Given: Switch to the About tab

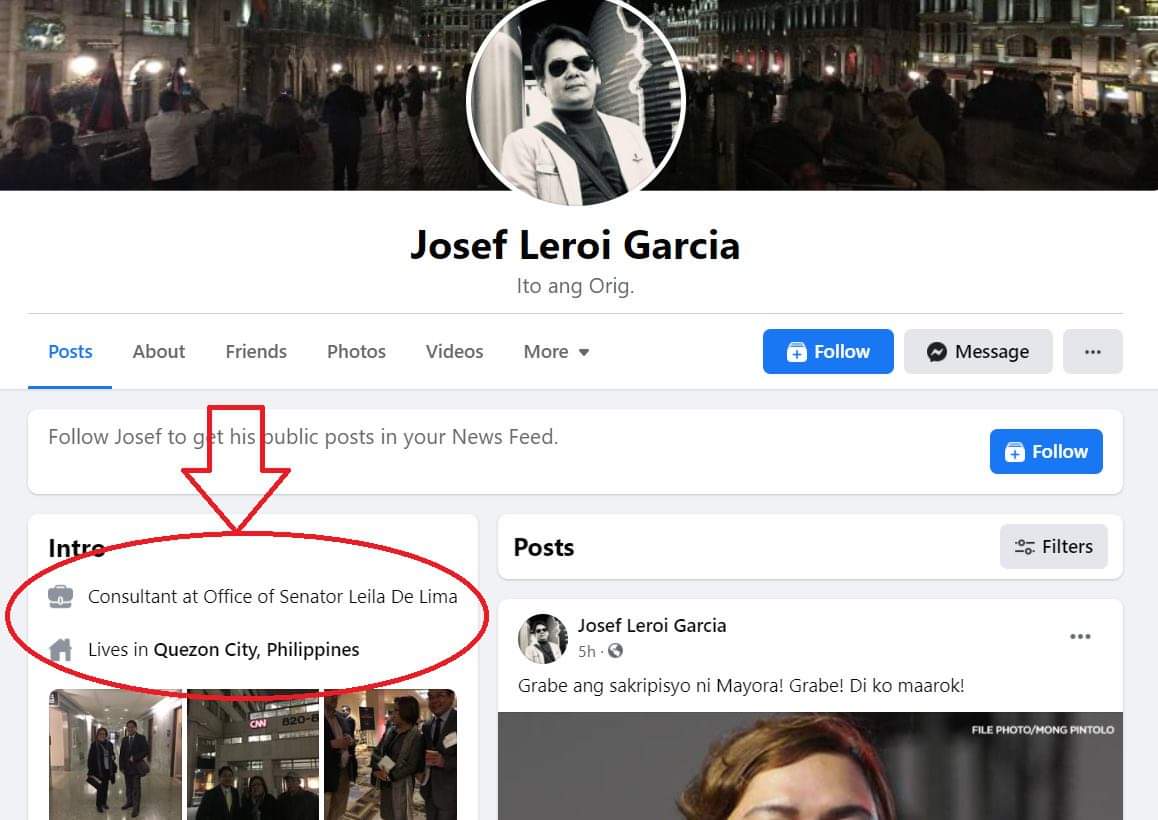Looking at the screenshot, I should (159, 352).
